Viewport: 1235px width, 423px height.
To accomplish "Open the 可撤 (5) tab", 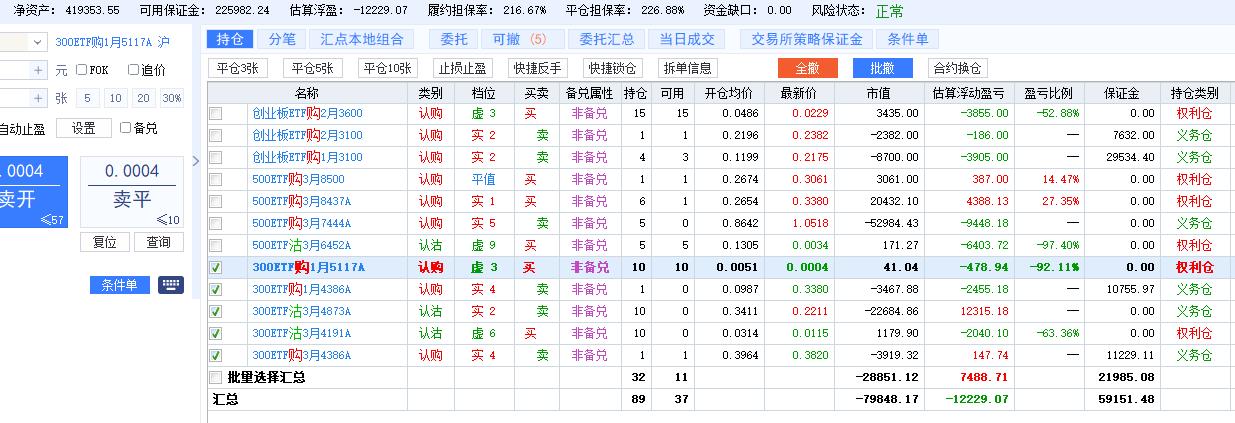I will pyautogui.click(x=513, y=39).
